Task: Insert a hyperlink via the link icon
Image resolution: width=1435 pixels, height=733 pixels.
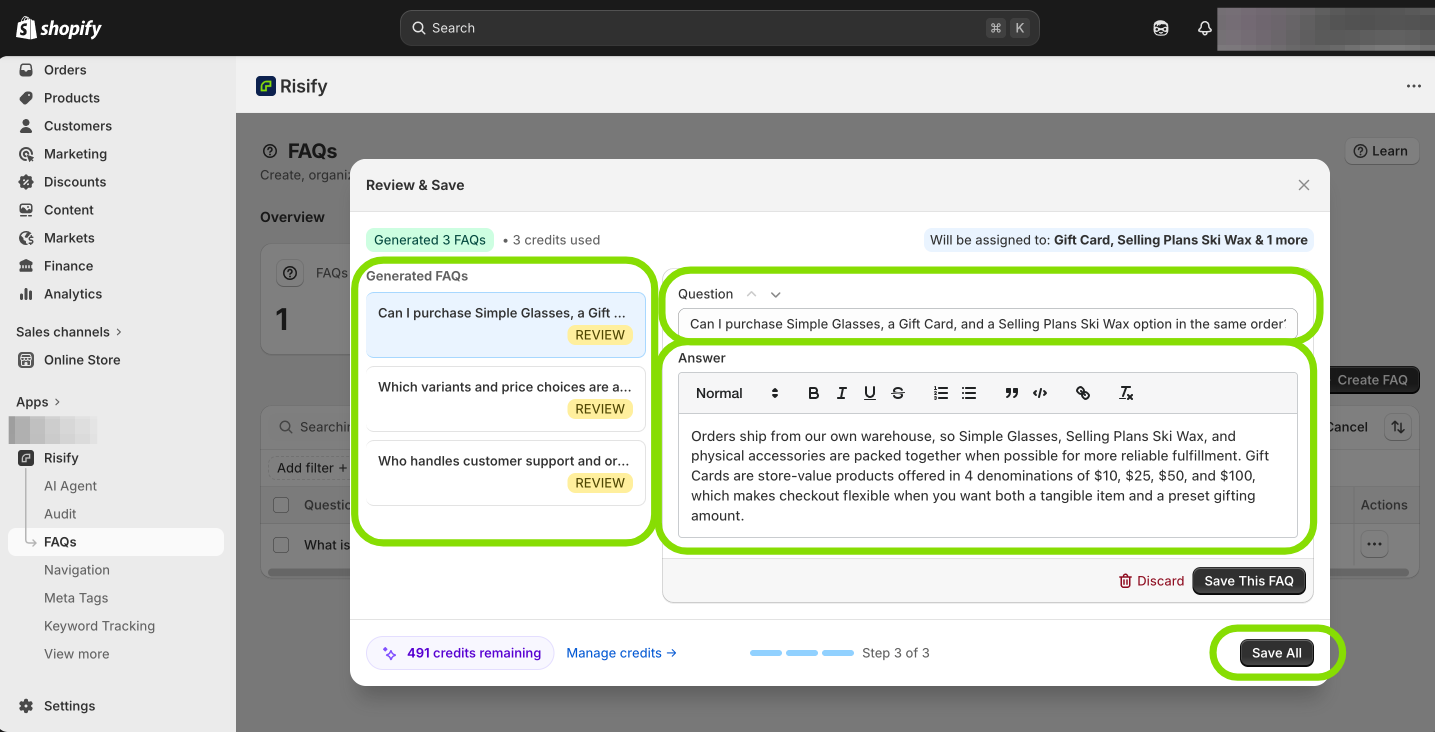Action: pyautogui.click(x=1082, y=393)
